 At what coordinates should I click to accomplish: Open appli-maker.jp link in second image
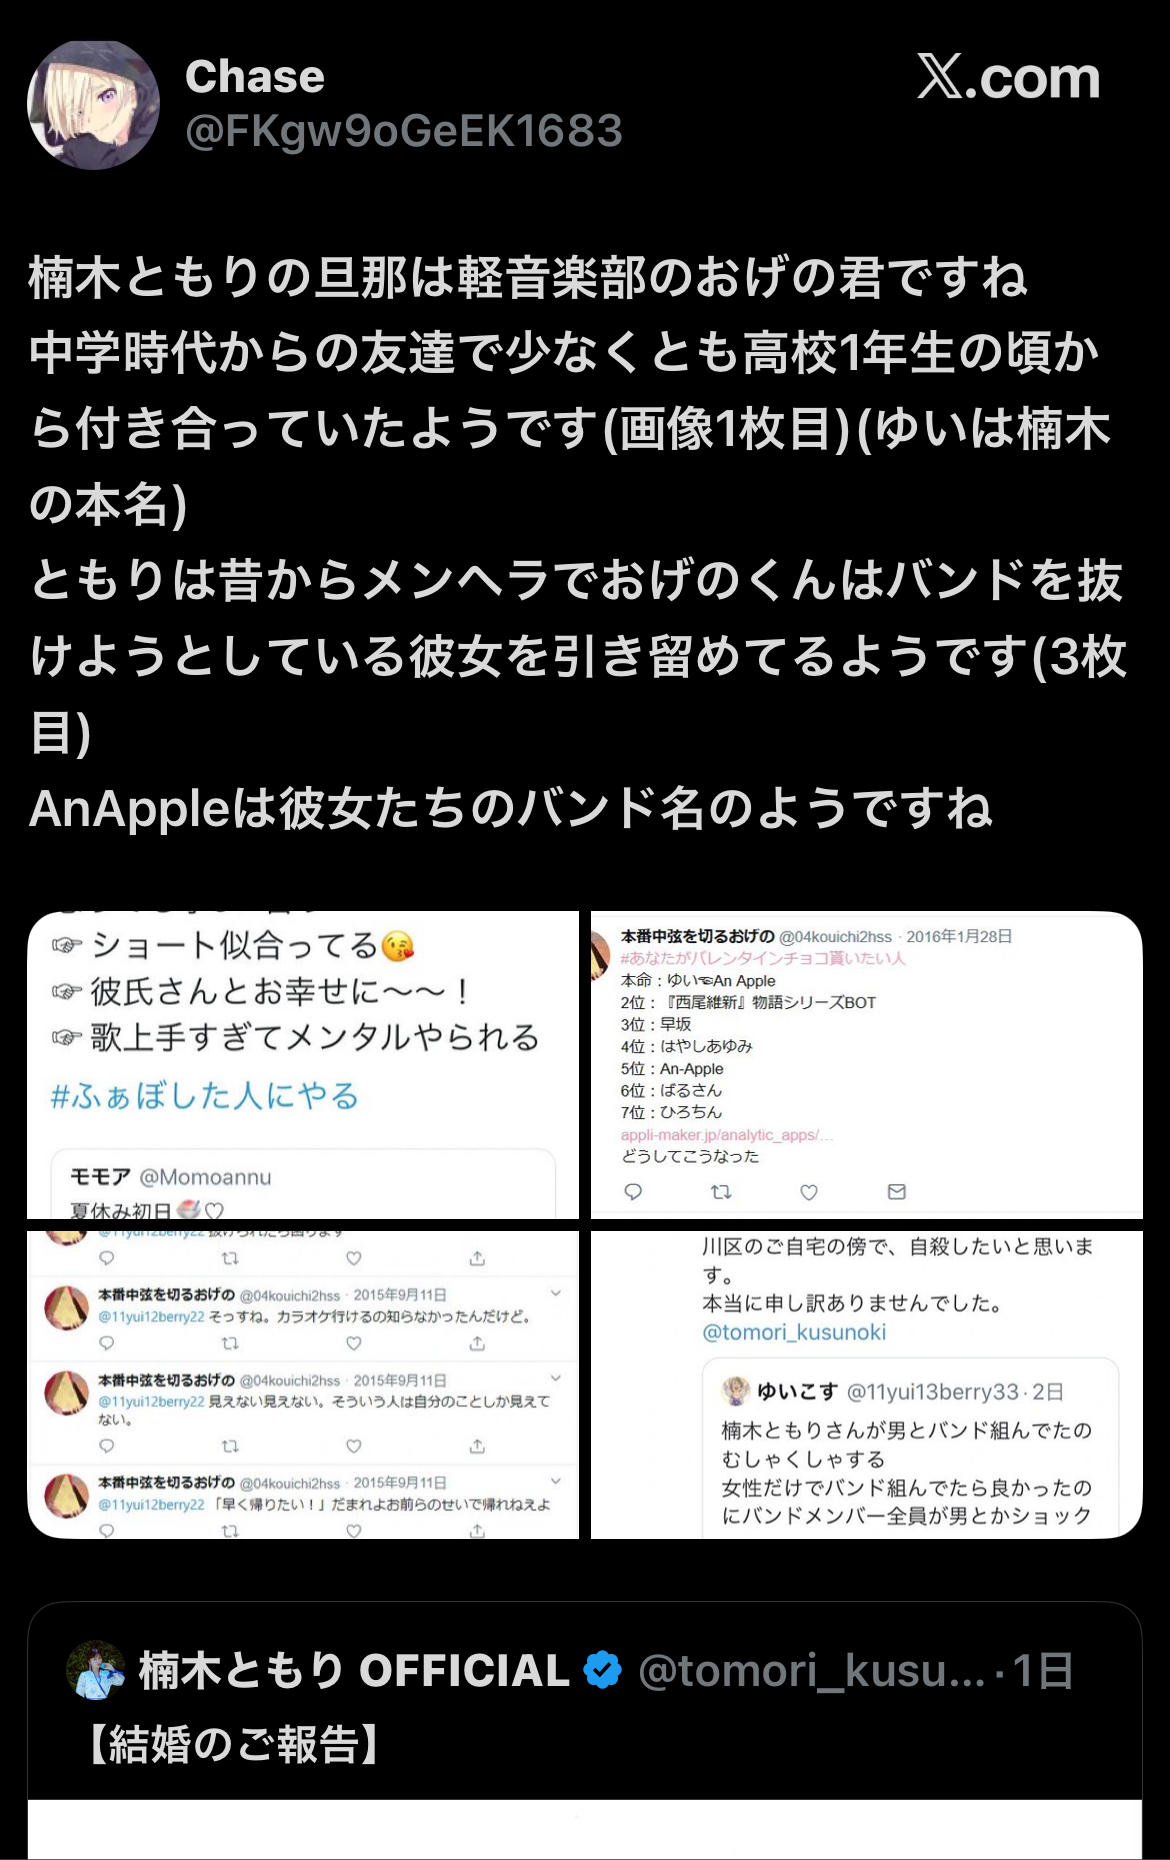[x=727, y=1135]
